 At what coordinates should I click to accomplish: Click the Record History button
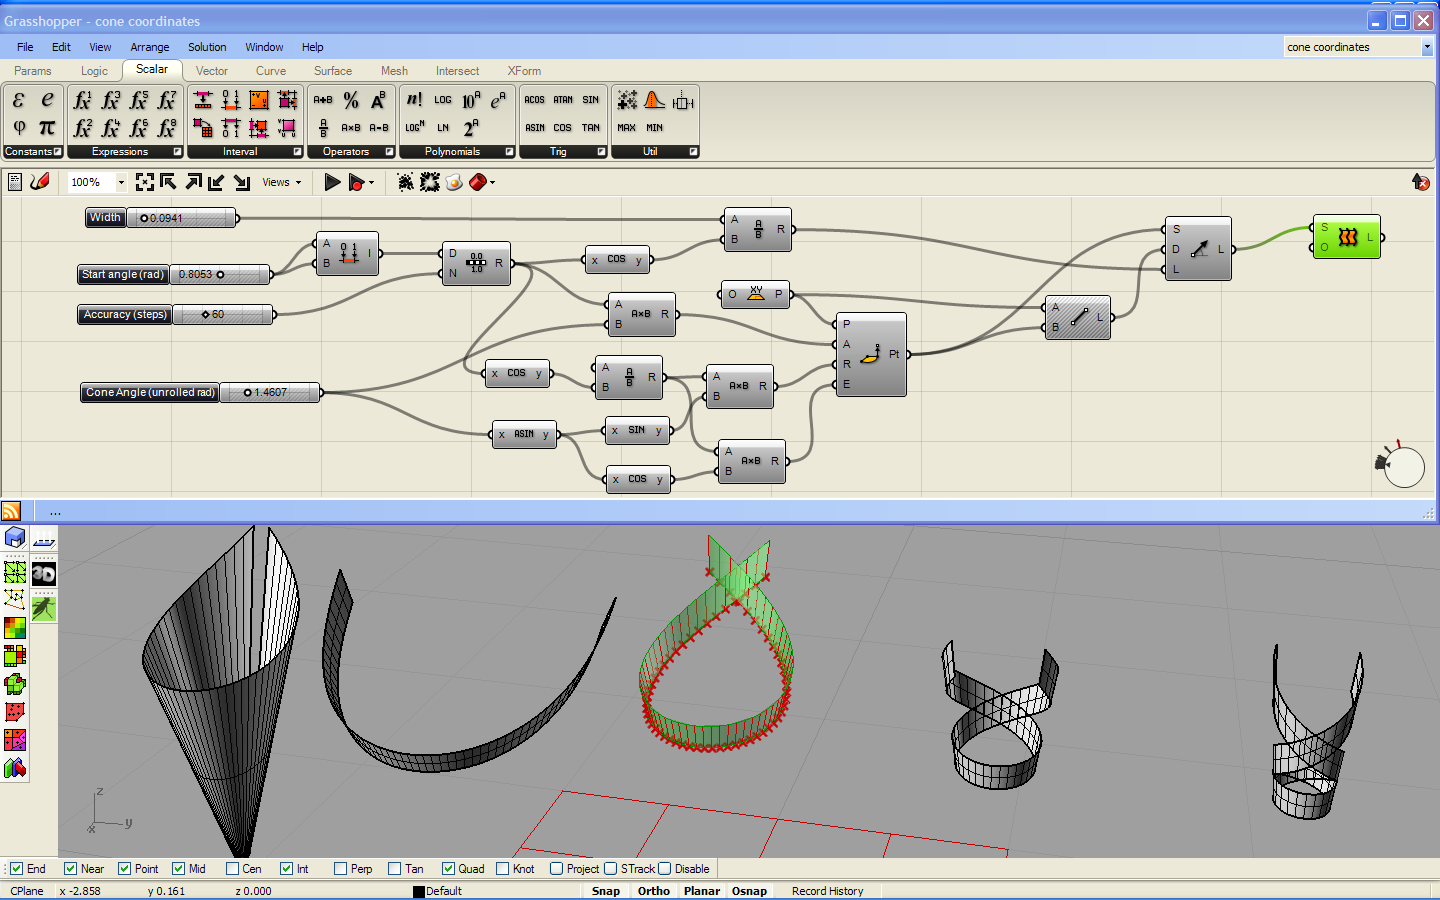827,891
